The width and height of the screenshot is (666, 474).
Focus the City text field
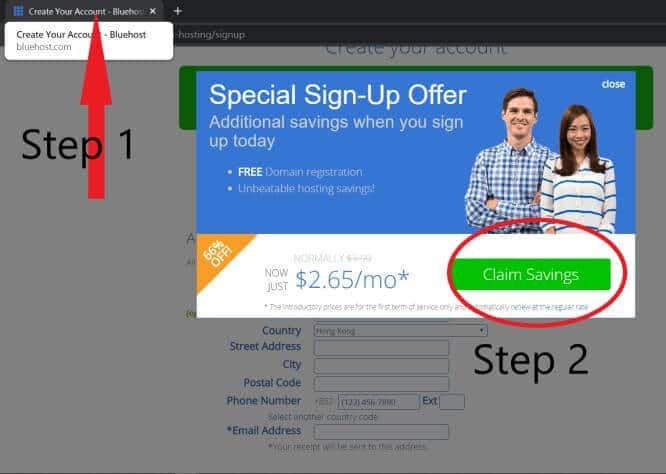coord(381,365)
